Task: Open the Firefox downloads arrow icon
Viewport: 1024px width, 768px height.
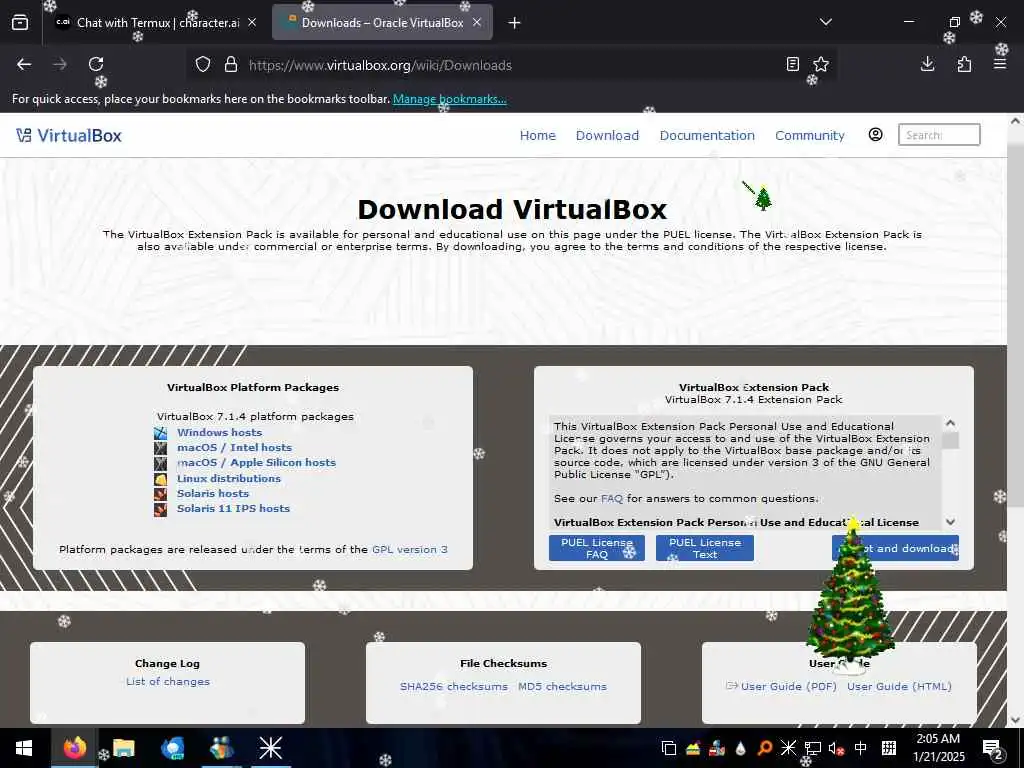Action: click(x=927, y=64)
